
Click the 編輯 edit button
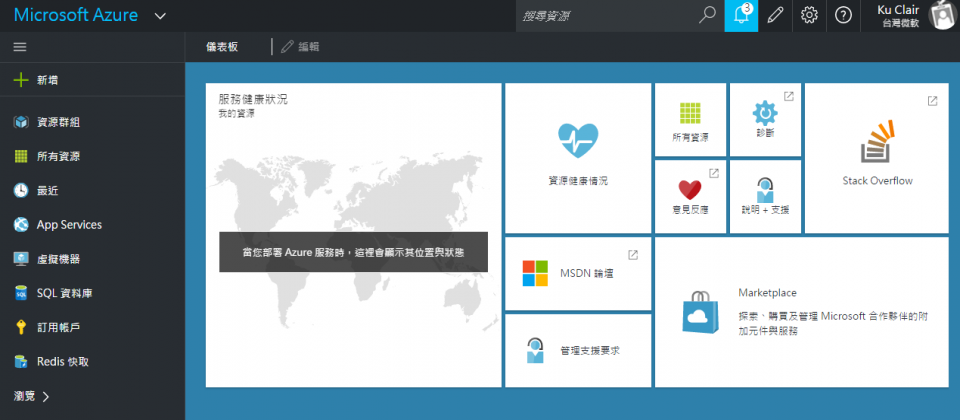coord(300,47)
